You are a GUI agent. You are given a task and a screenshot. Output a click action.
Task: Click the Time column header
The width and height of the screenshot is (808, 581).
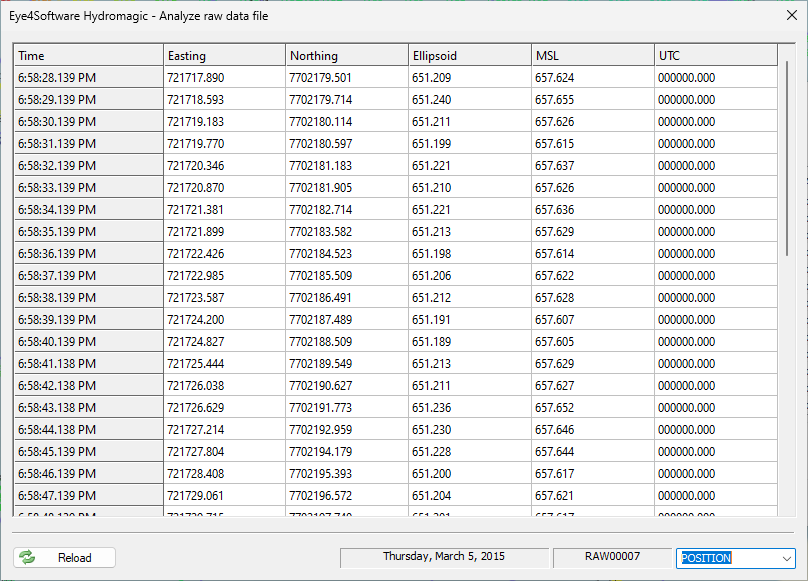click(x=89, y=56)
